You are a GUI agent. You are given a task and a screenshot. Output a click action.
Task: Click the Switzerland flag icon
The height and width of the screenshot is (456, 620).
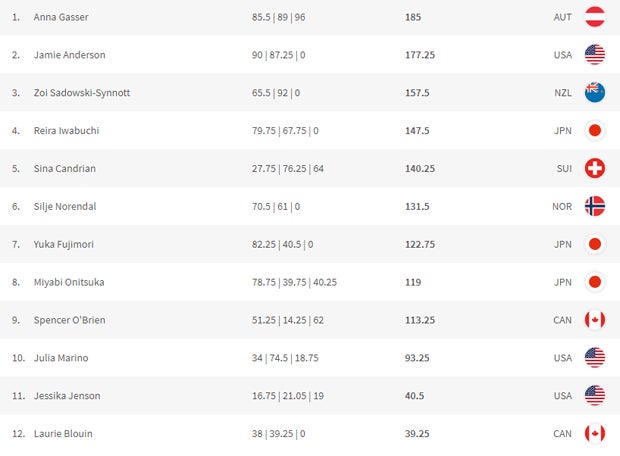click(595, 169)
